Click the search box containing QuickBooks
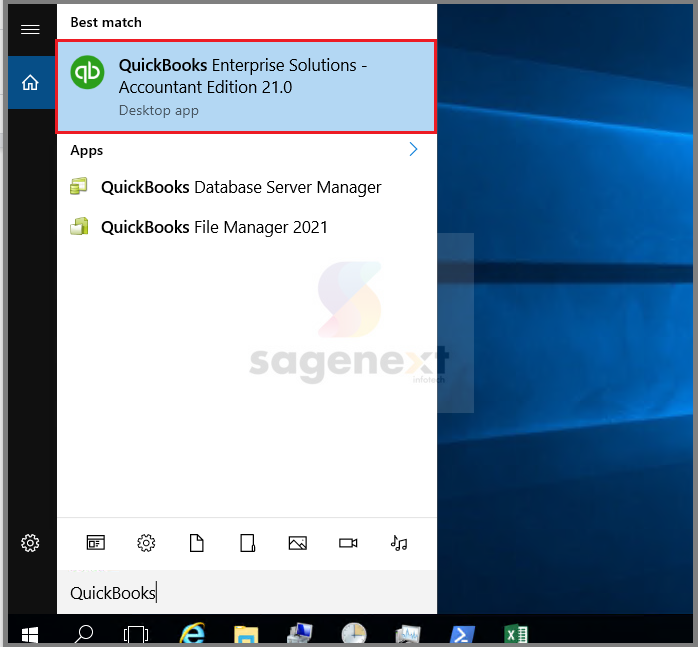The image size is (698, 647). [x=247, y=593]
